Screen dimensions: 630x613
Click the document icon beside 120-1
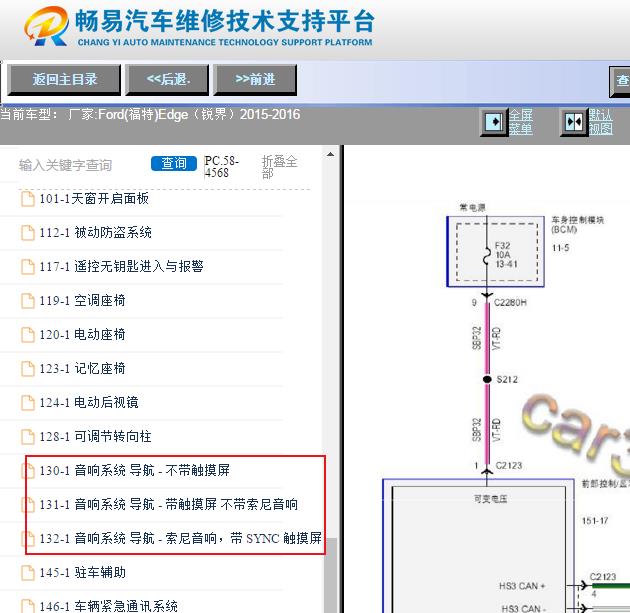click(x=28, y=335)
